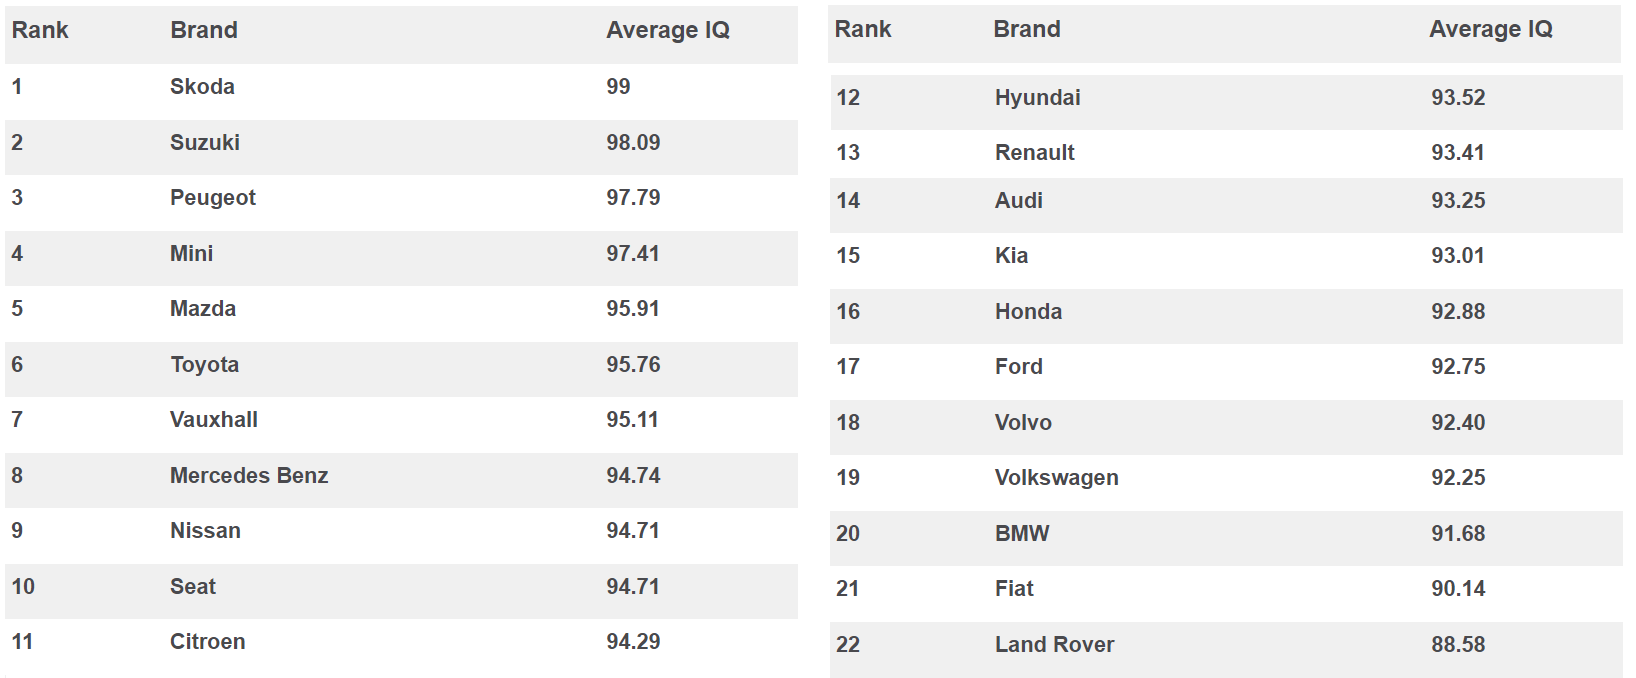Click the Skoda brand cell
Viewport: 1636px width, 678px height.
[202, 87]
